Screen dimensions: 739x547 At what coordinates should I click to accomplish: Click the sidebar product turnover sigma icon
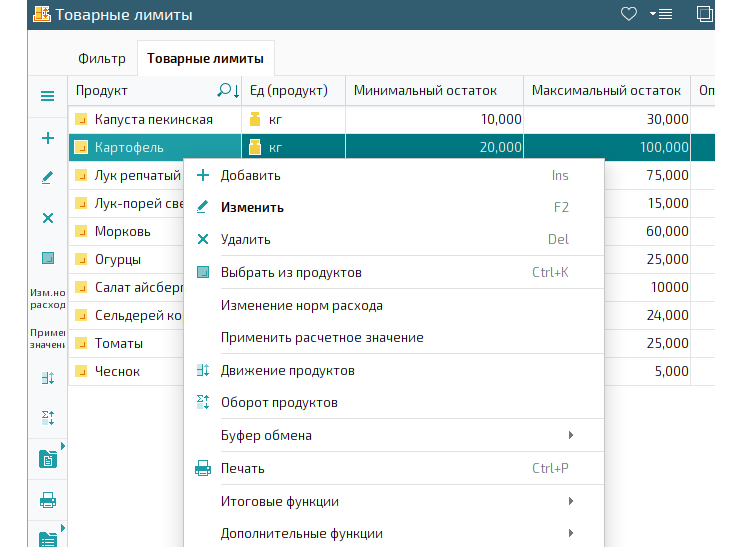click(x=48, y=417)
